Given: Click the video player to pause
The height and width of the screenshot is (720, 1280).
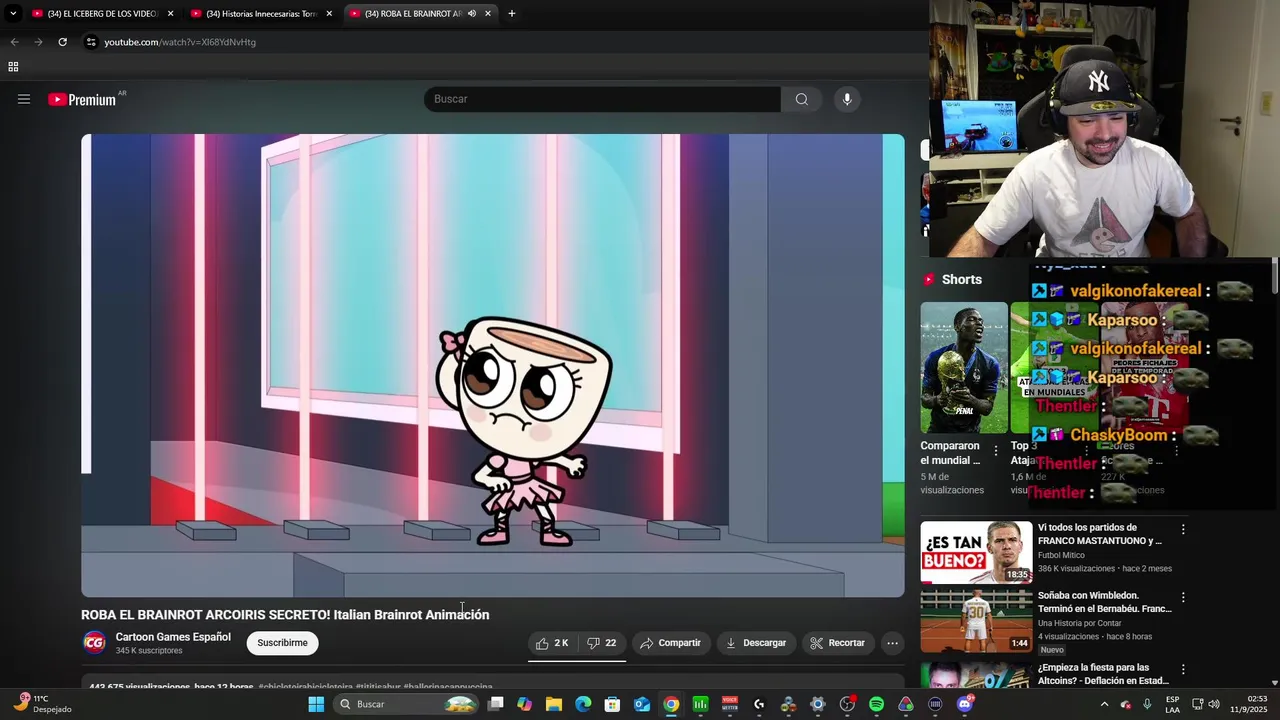Looking at the screenshot, I should (493, 366).
